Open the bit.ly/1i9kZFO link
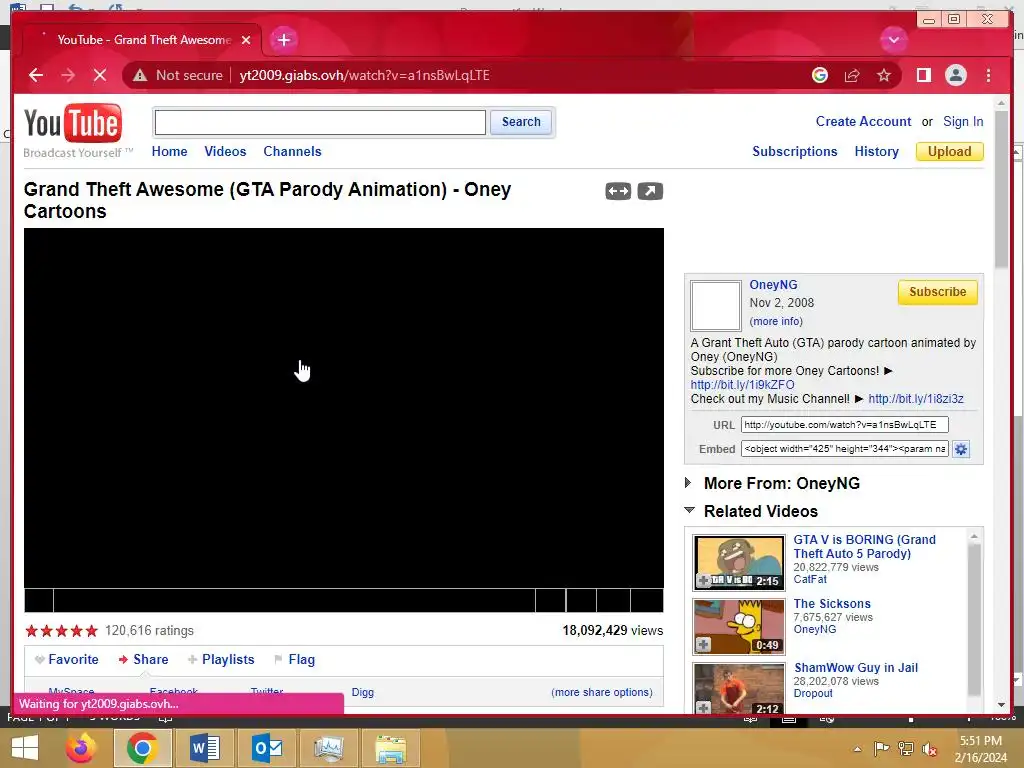The image size is (1024, 768). [743, 385]
